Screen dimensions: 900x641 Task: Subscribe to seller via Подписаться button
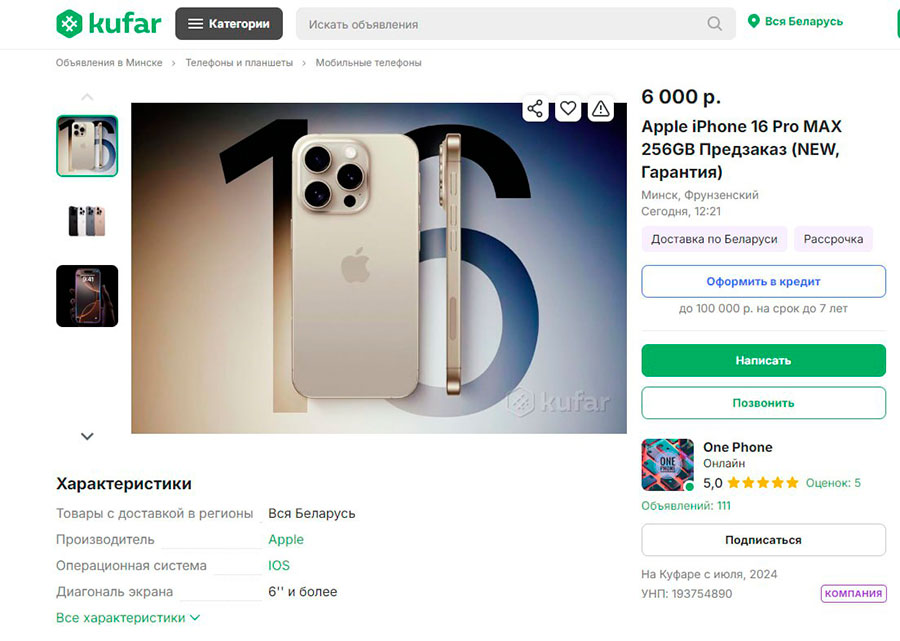763,539
